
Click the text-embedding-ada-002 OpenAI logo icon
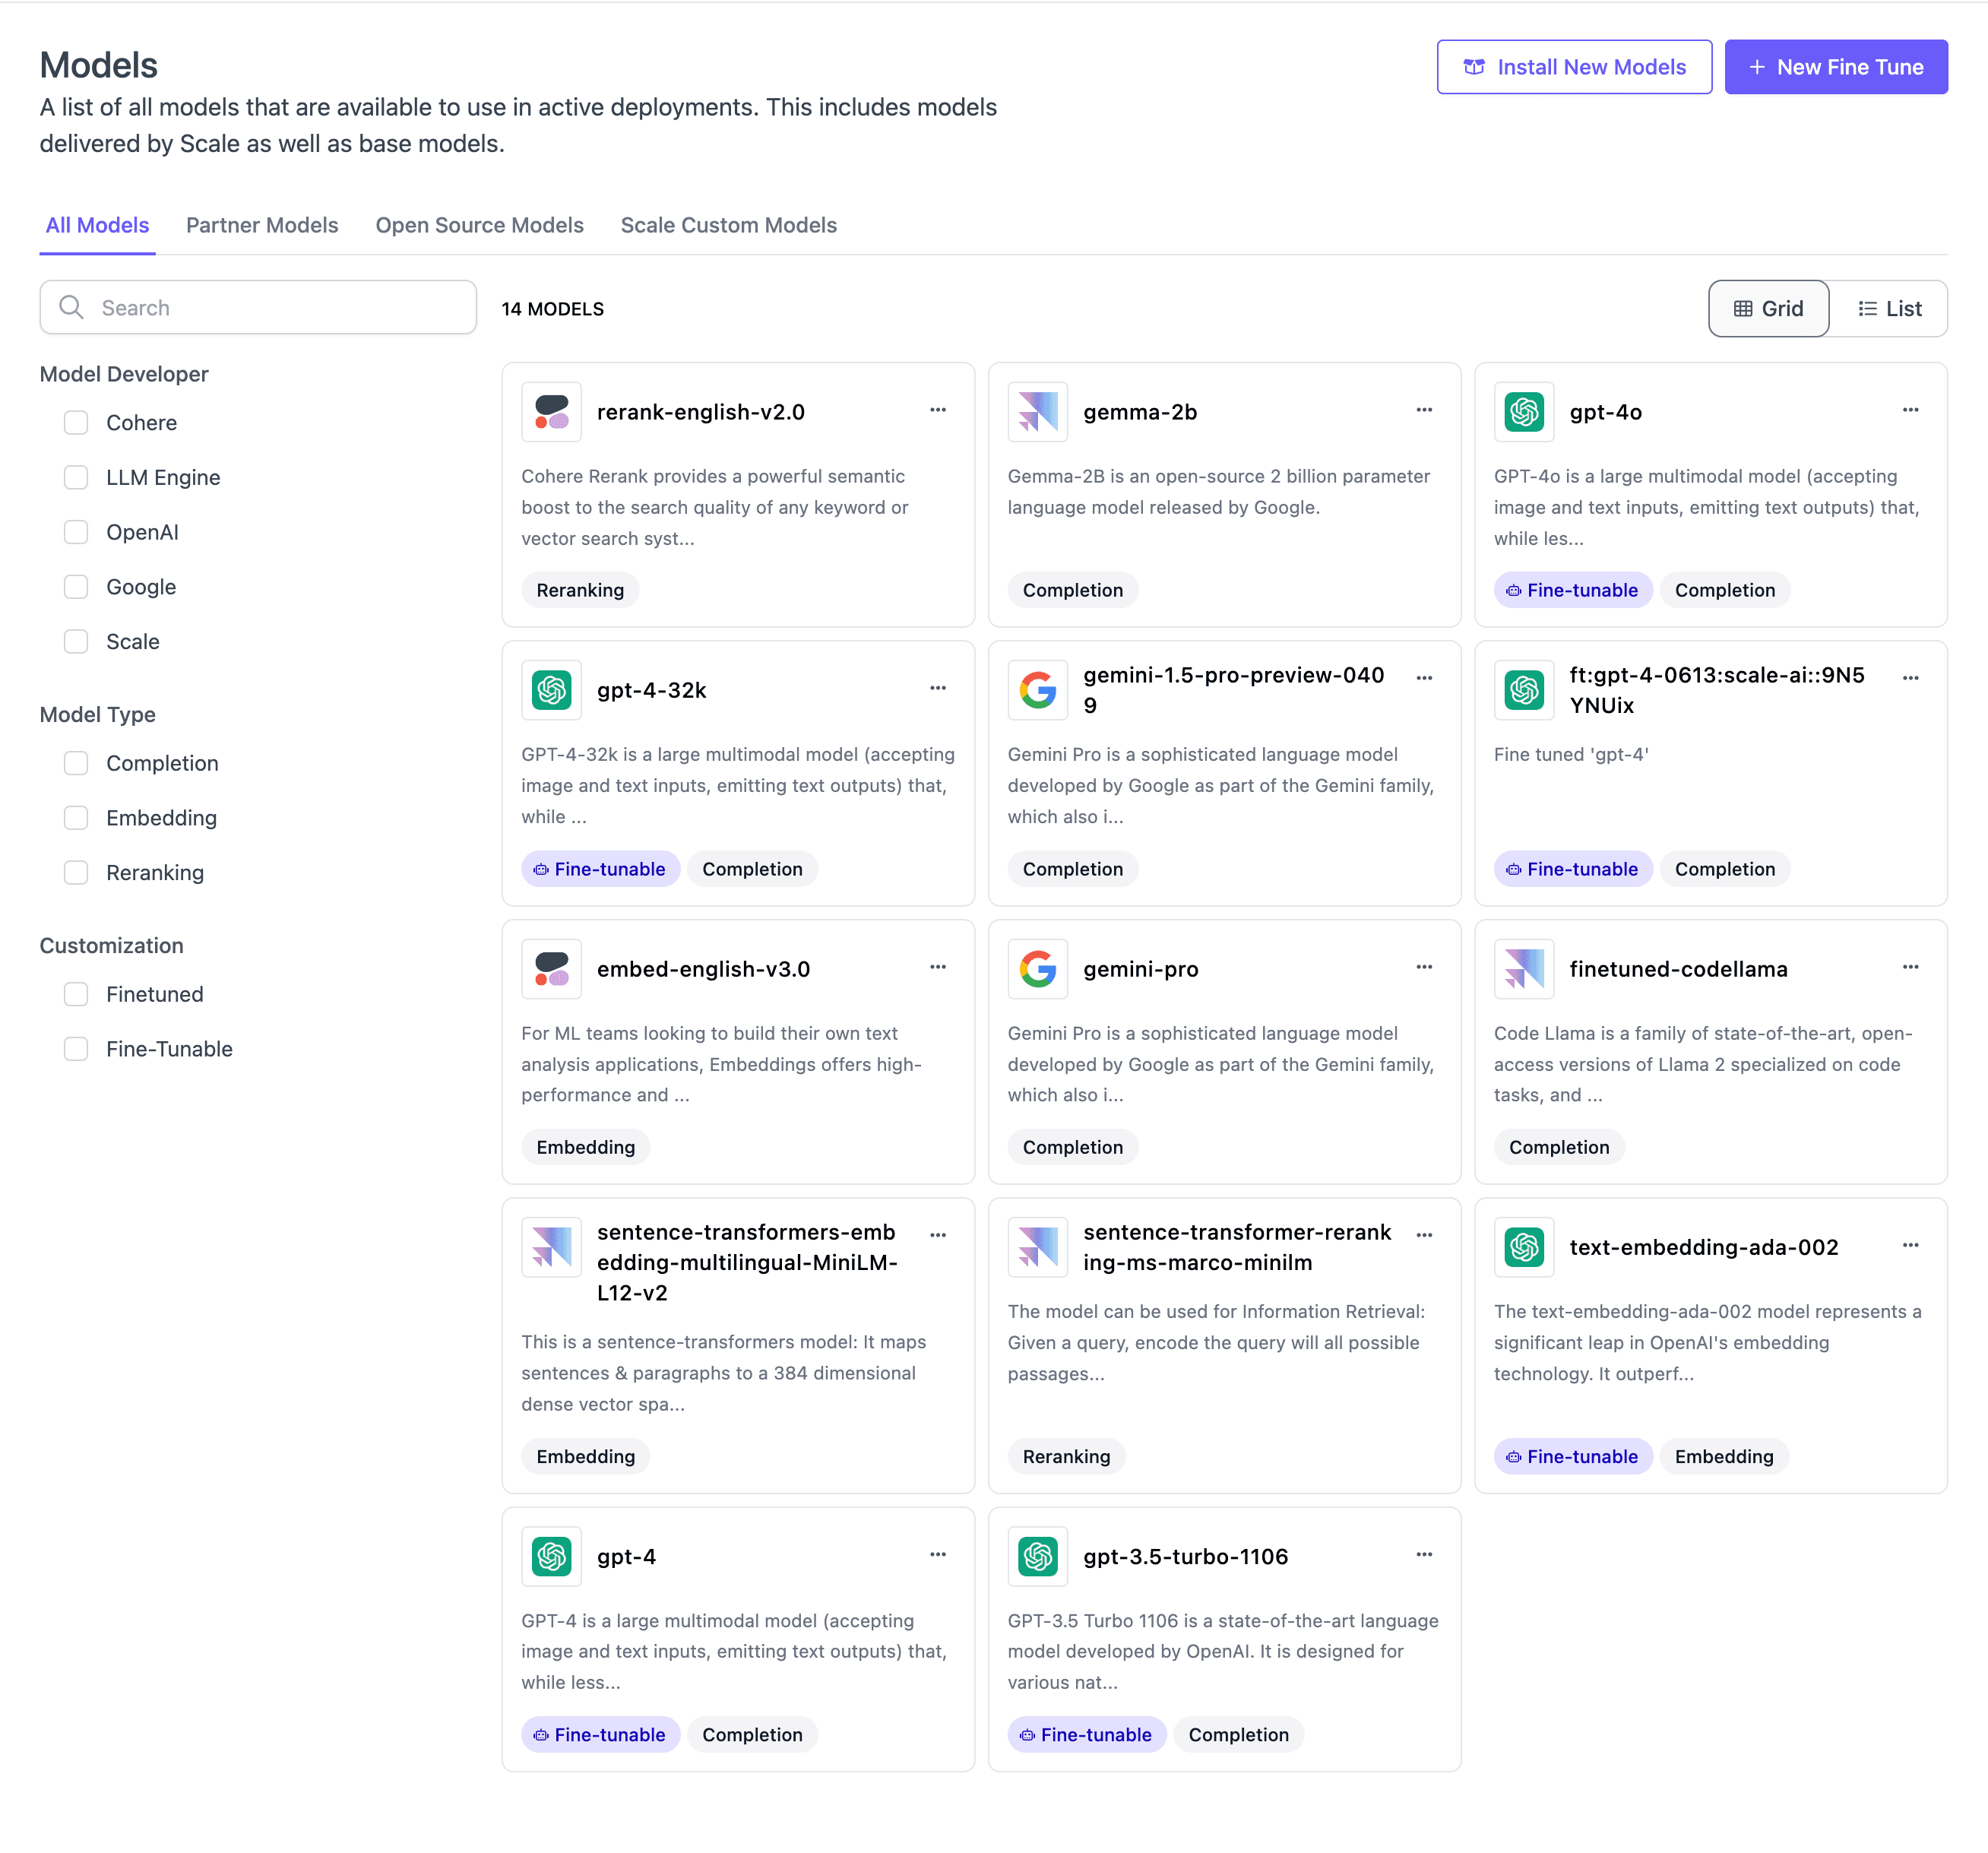click(x=1524, y=1247)
